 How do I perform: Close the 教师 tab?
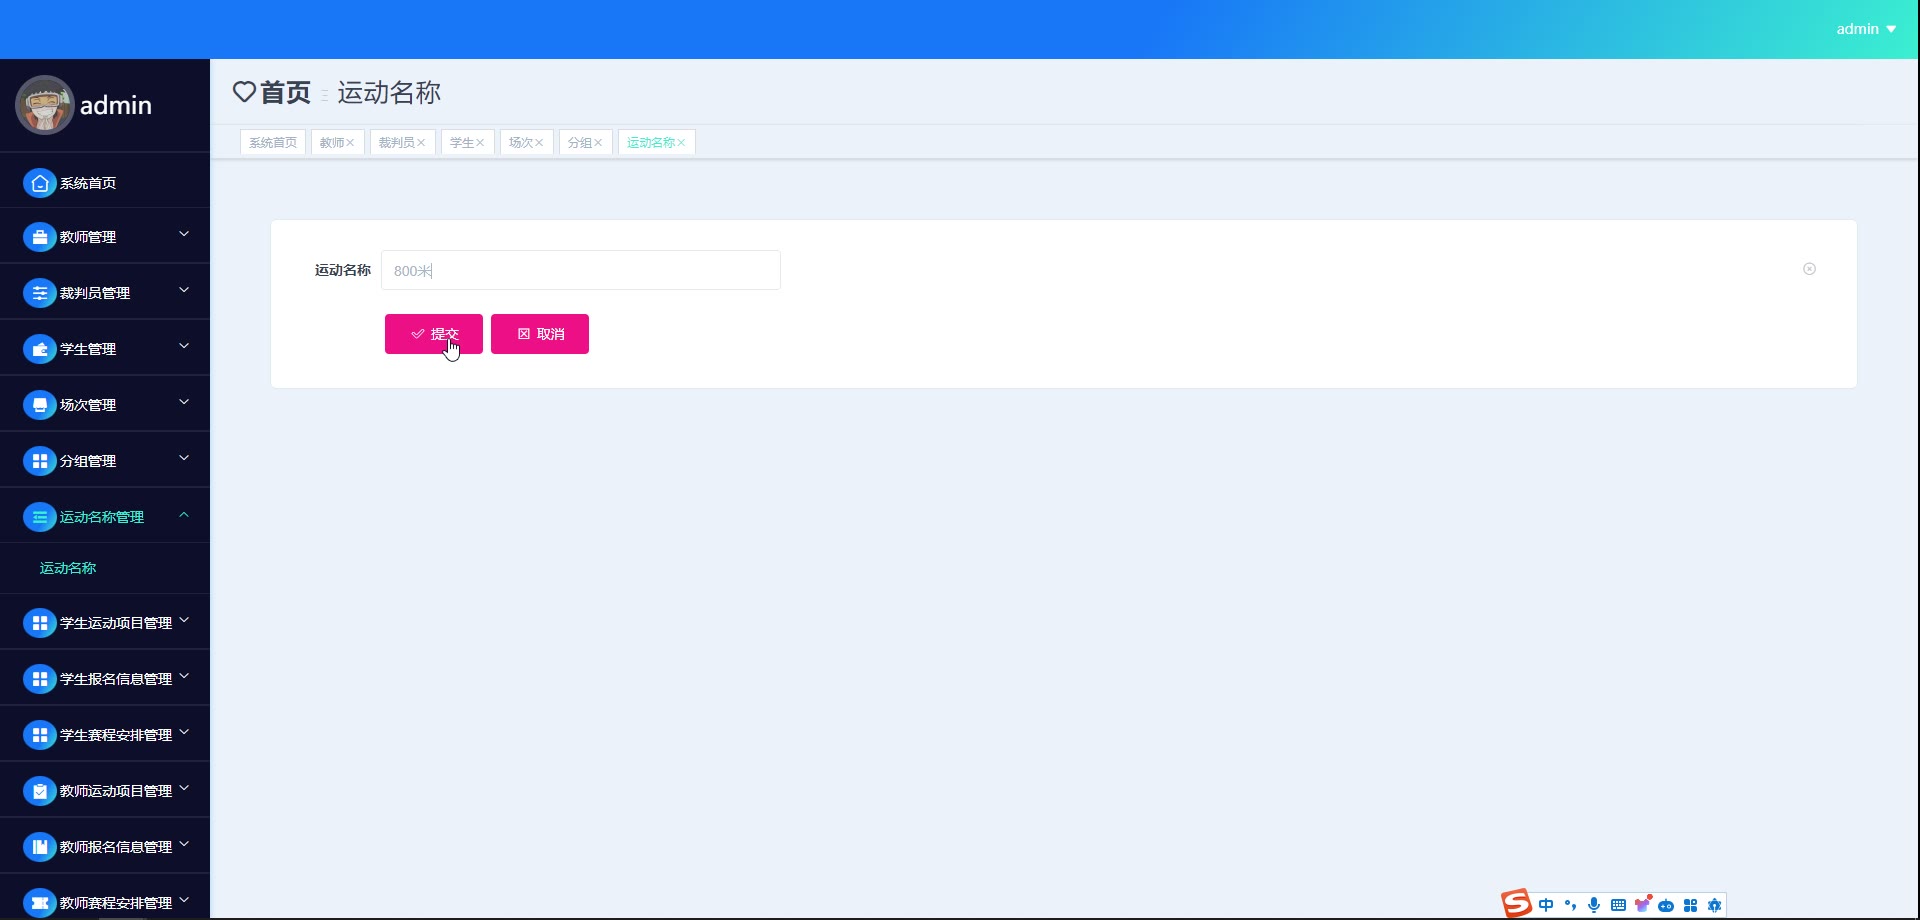click(350, 143)
